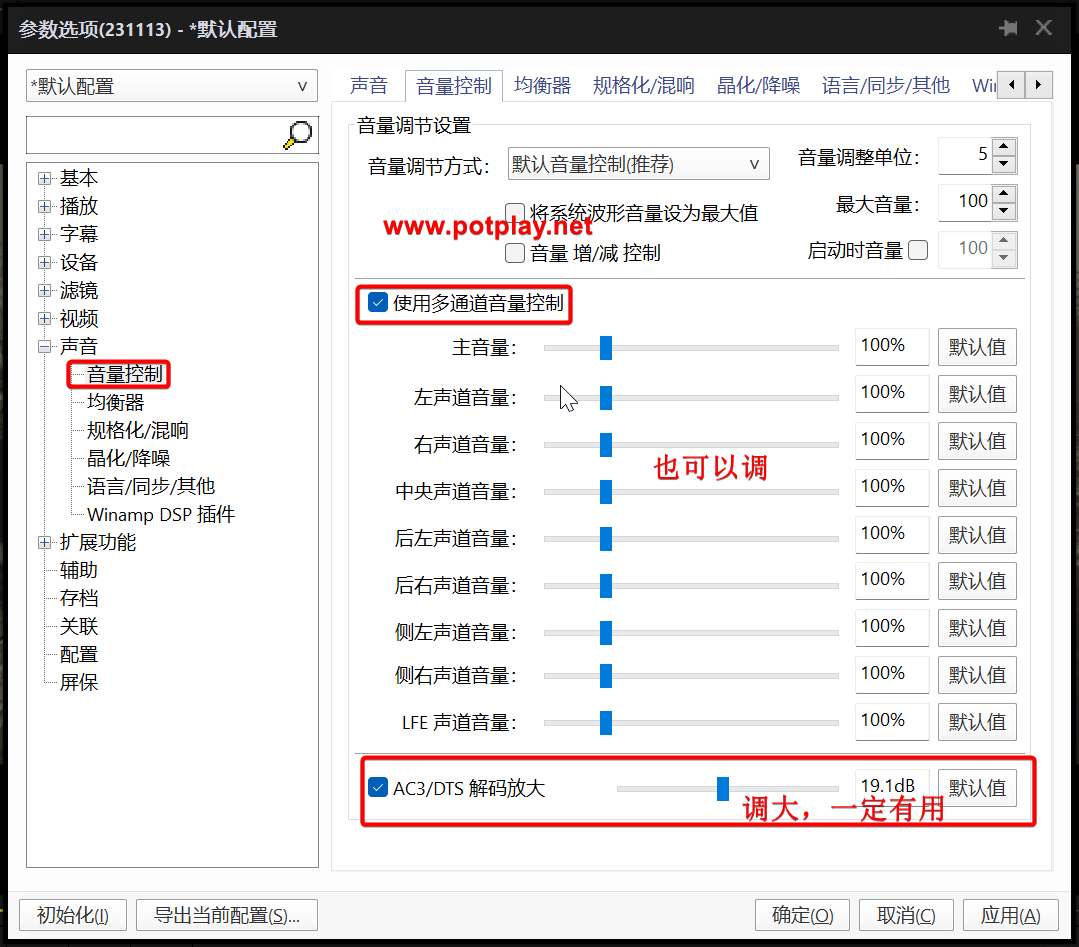Click the 中央声道音量 slider handle
The height and width of the screenshot is (947, 1079).
(x=606, y=492)
